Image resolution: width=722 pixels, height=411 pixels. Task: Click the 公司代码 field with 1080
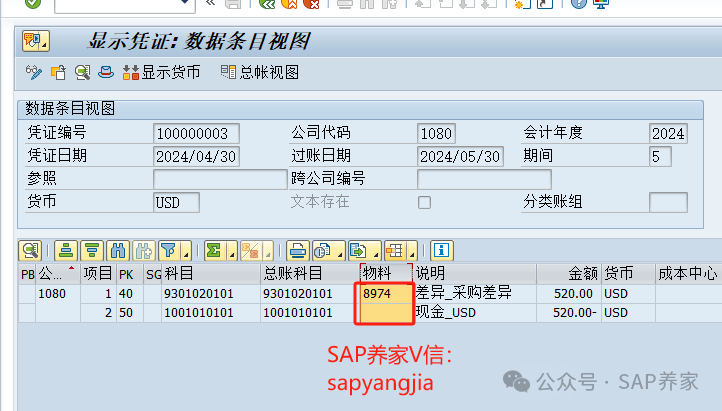pos(436,133)
